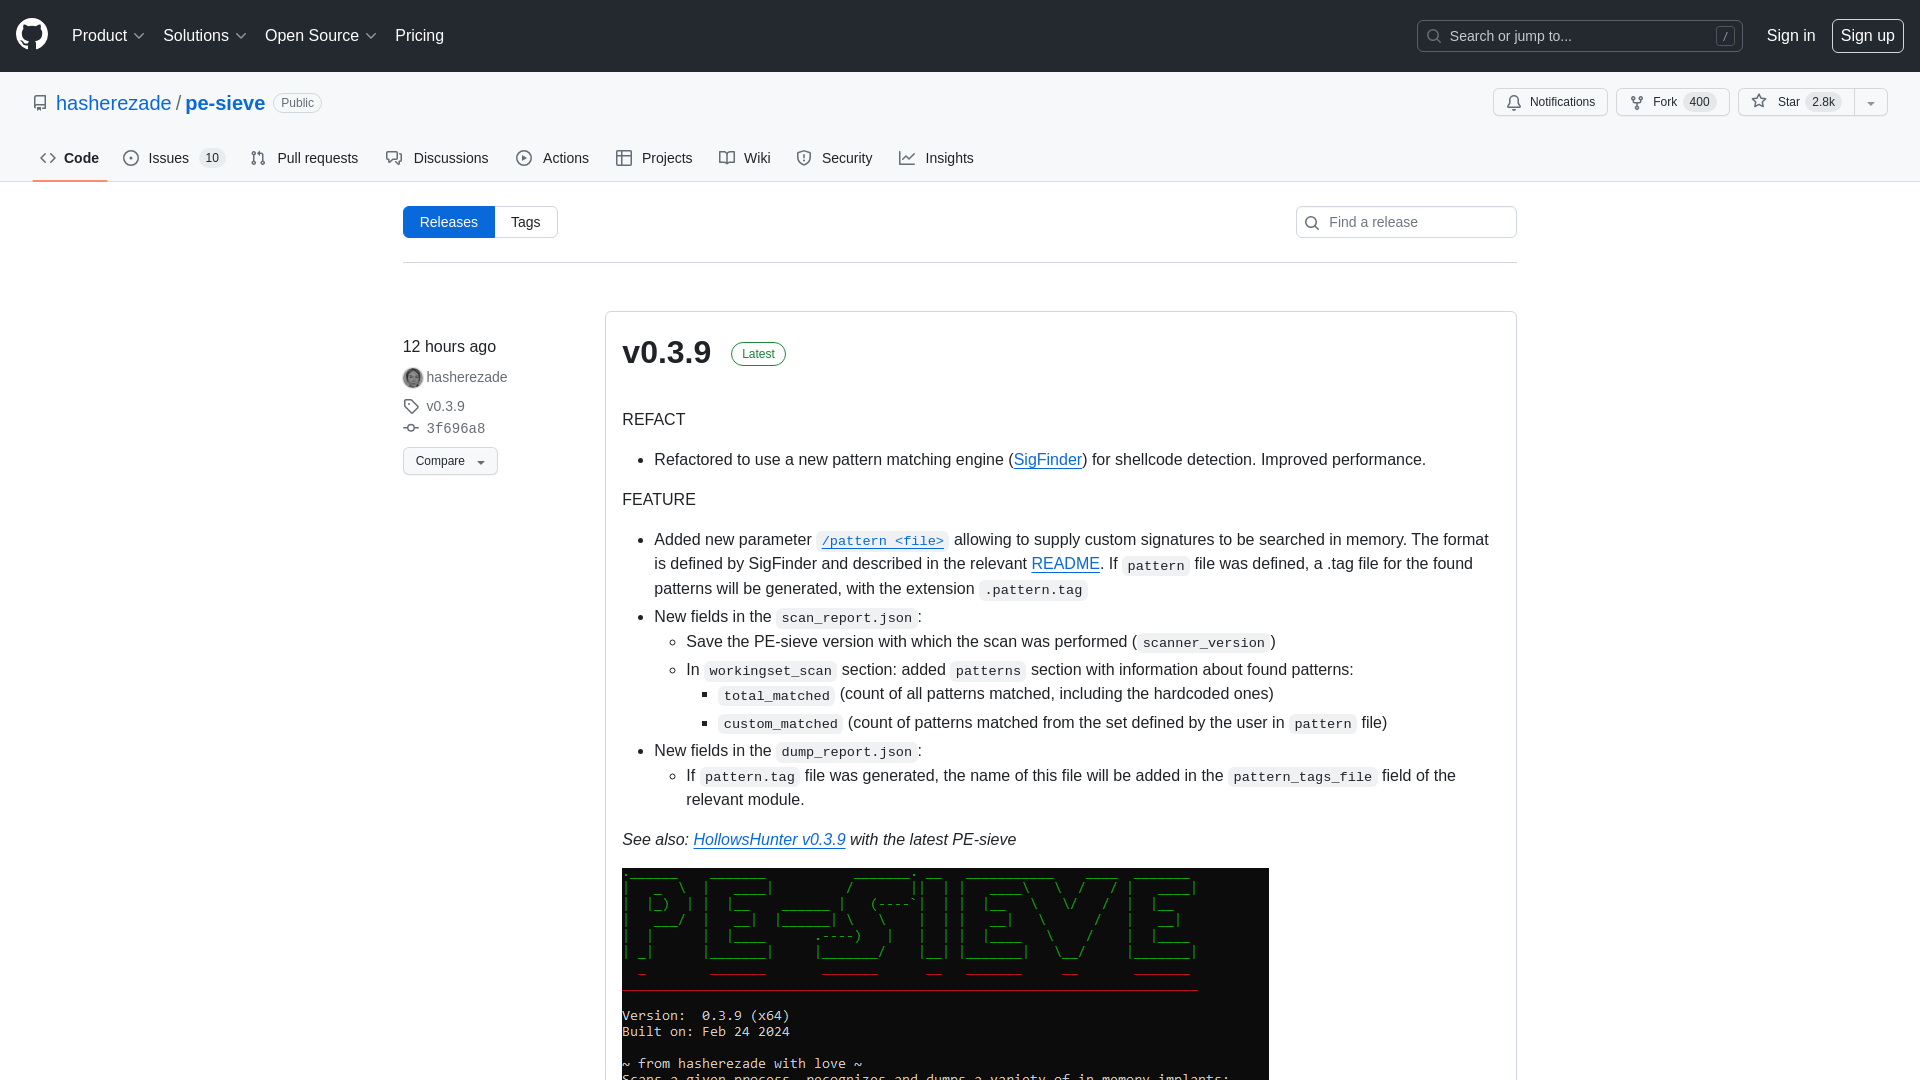
Task: Open the HollowsHunter v0.3.9 link
Action: click(x=769, y=840)
